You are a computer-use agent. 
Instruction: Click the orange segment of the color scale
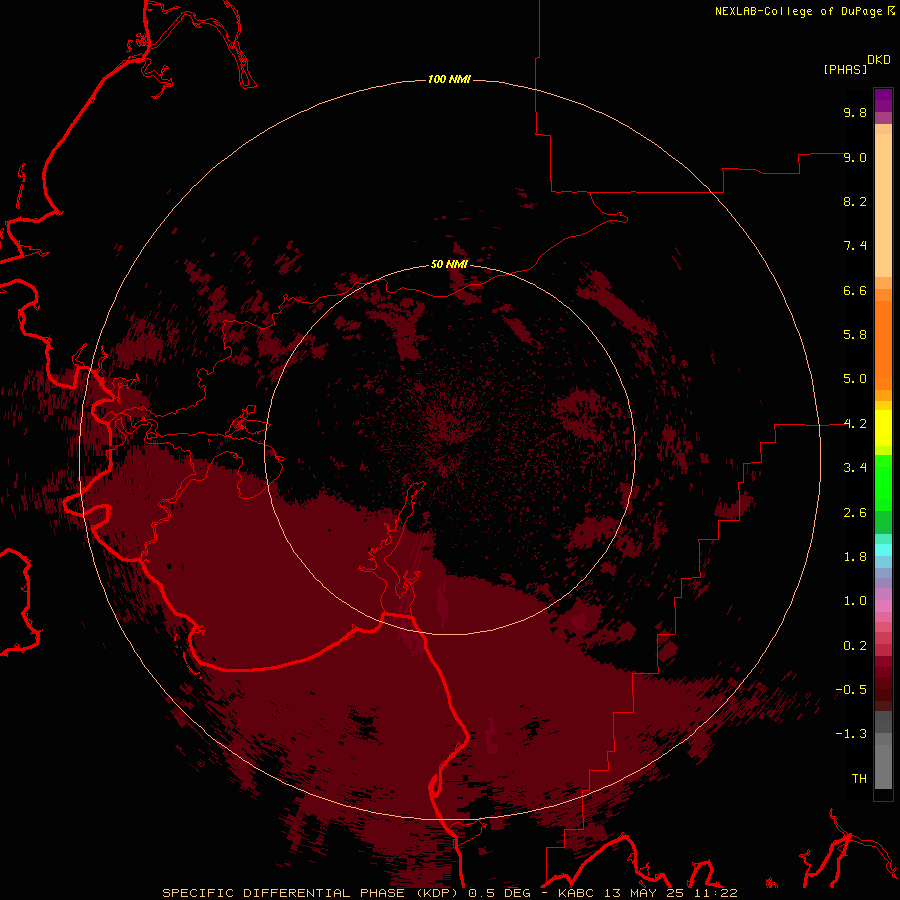tap(883, 345)
